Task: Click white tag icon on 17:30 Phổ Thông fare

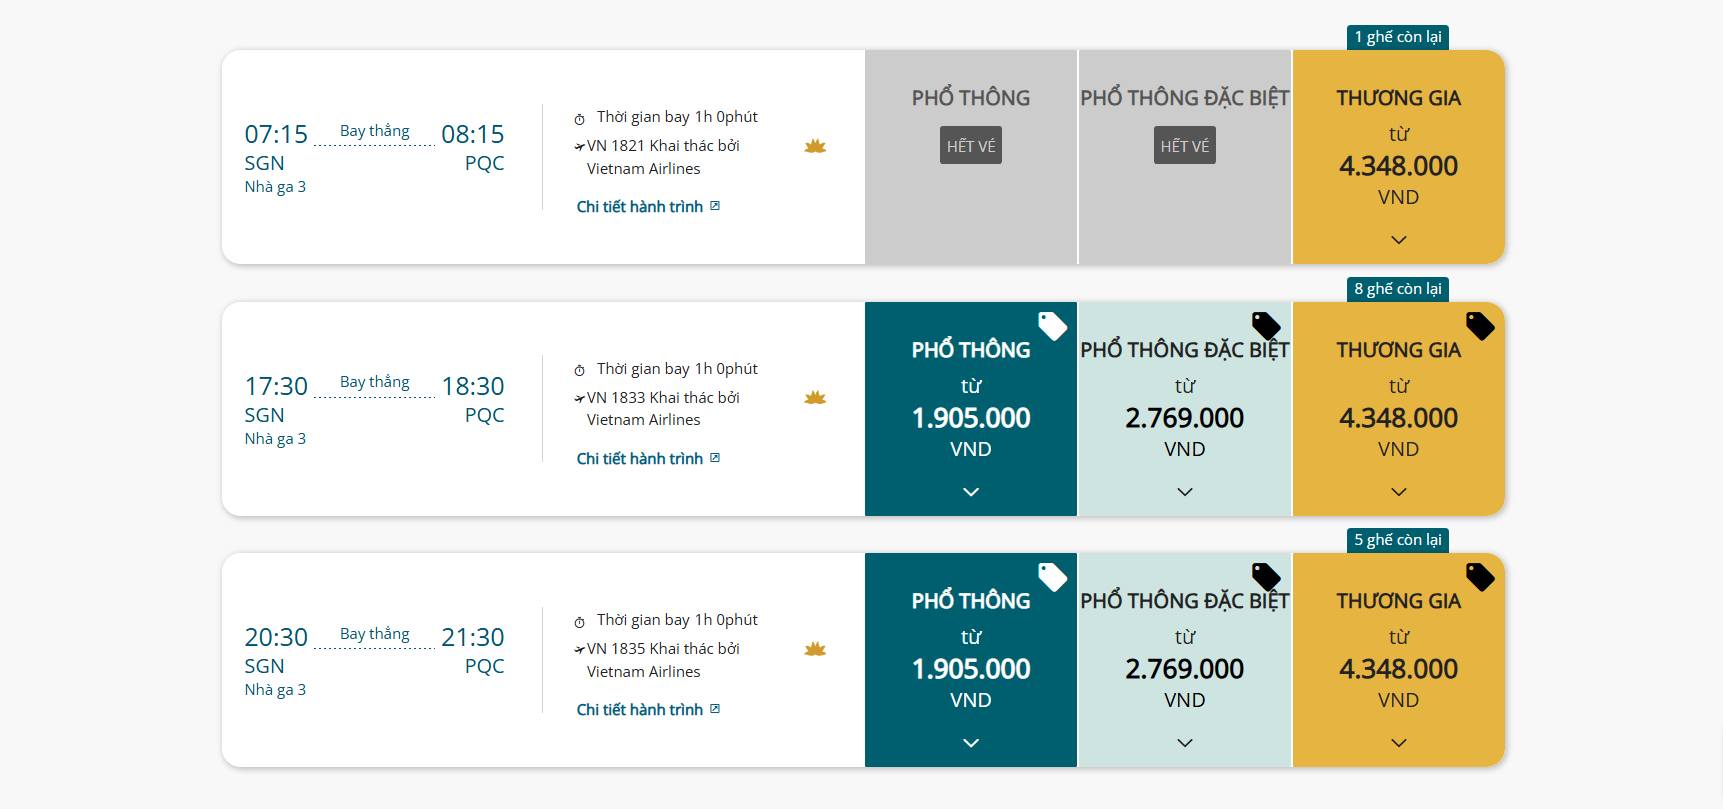Action: tap(1052, 326)
